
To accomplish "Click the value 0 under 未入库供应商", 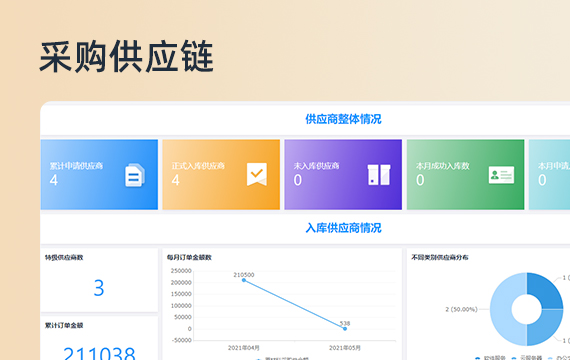I will pyautogui.click(x=298, y=180).
